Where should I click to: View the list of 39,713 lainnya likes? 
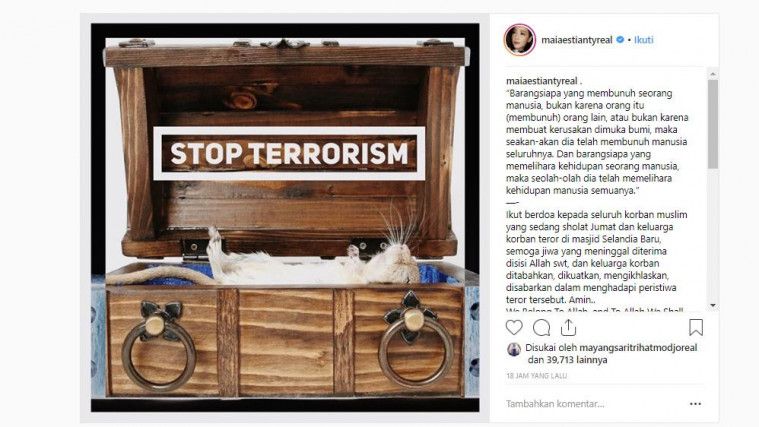click(x=575, y=360)
